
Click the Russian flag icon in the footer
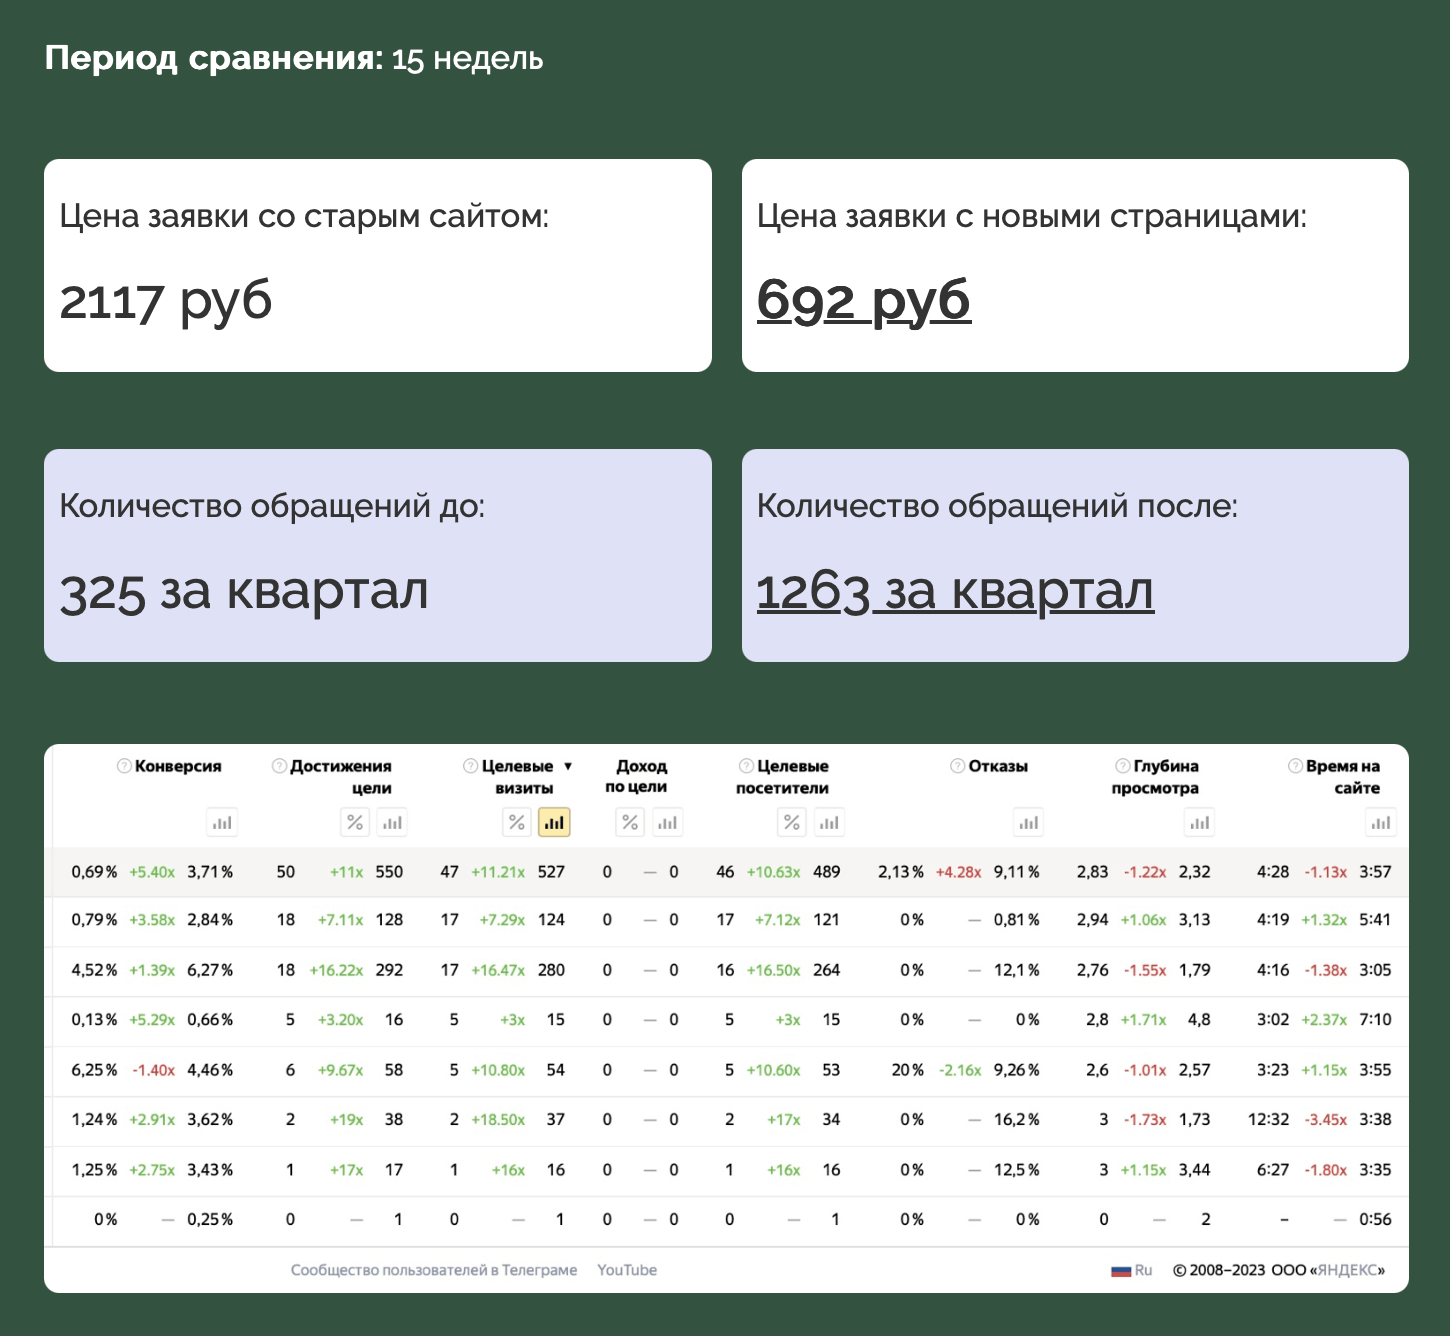click(1121, 1271)
